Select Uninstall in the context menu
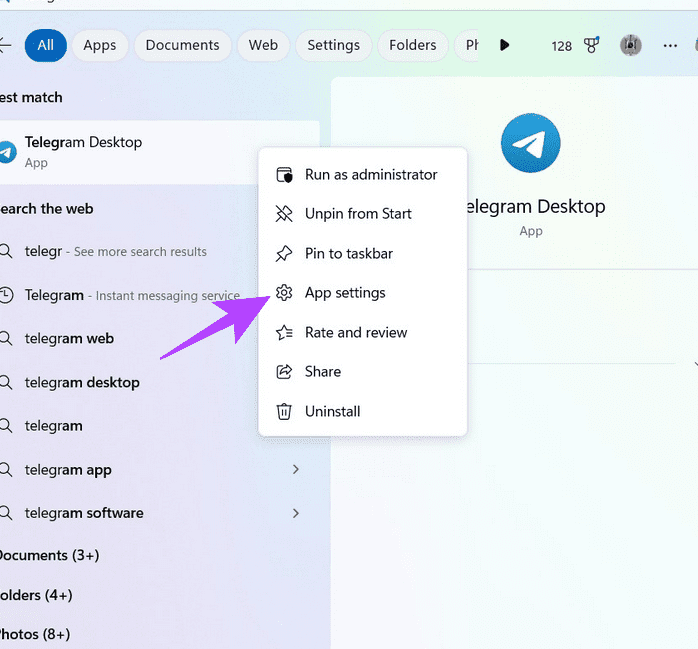 363,411
